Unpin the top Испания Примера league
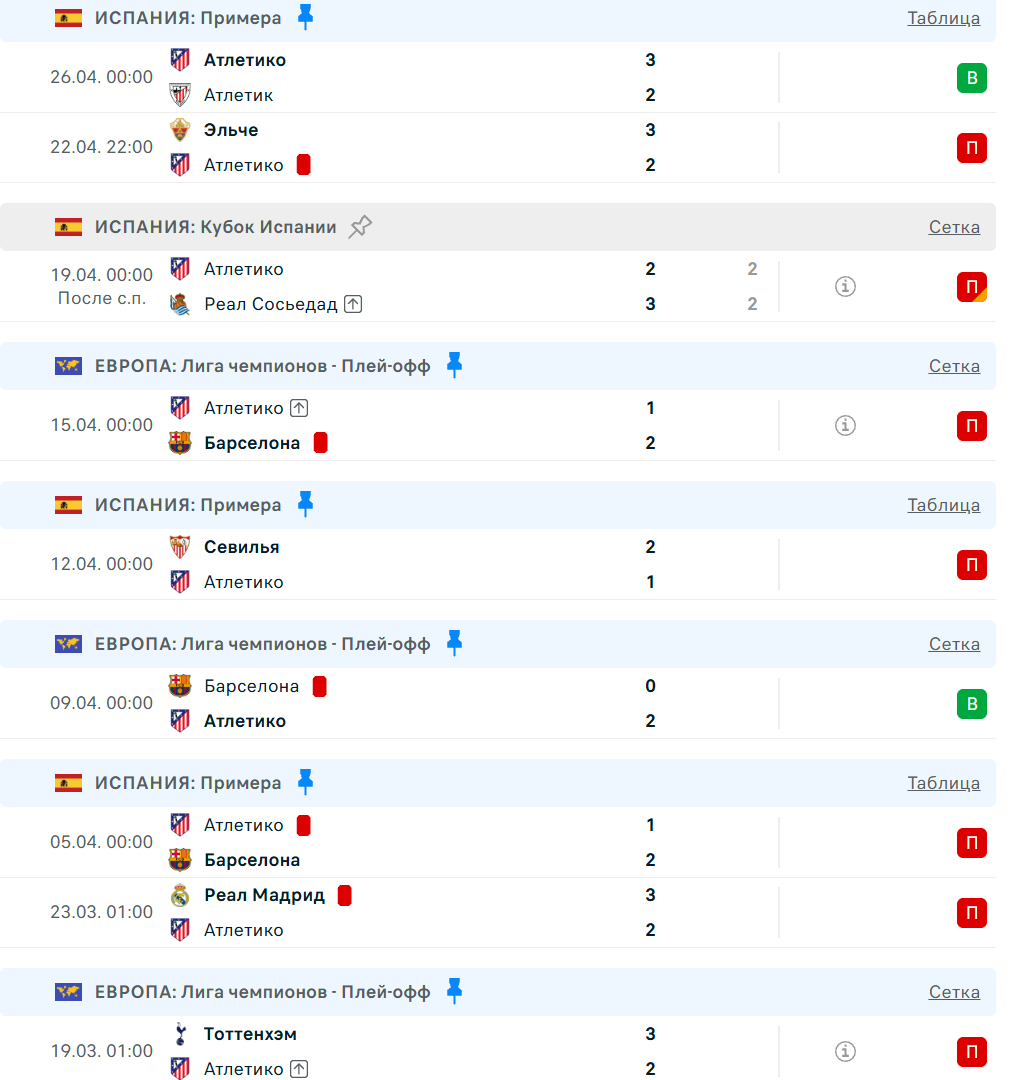The height and width of the screenshot is (1080, 1012). click(306, 17)
